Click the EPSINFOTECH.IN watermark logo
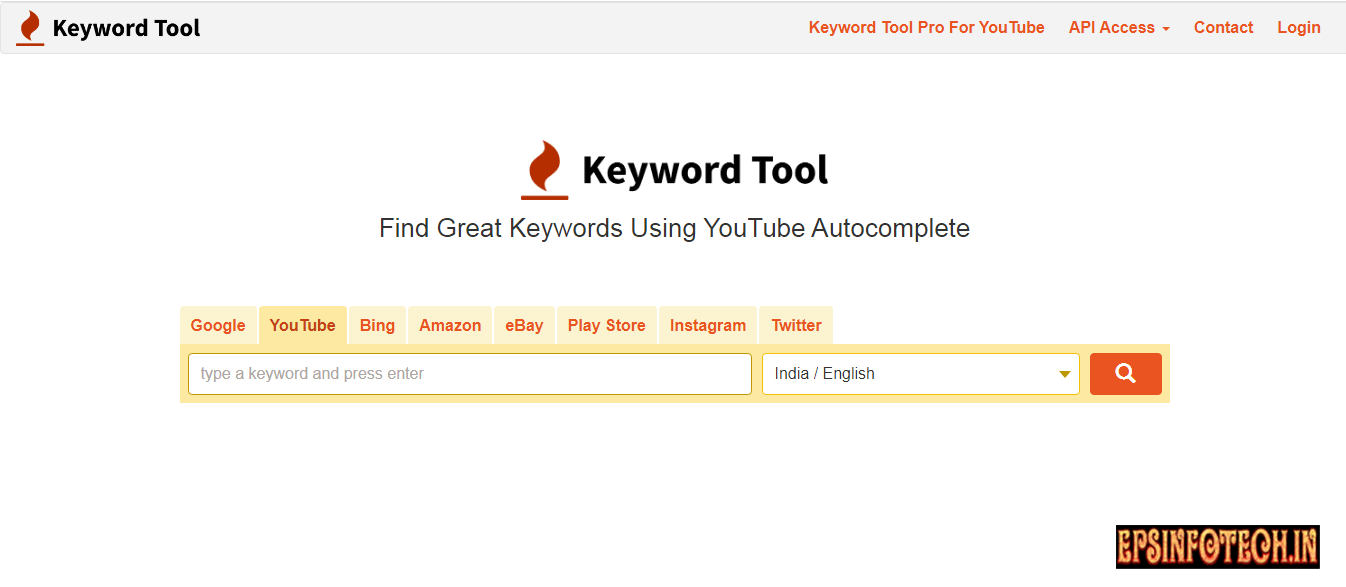 (1218, 547)
